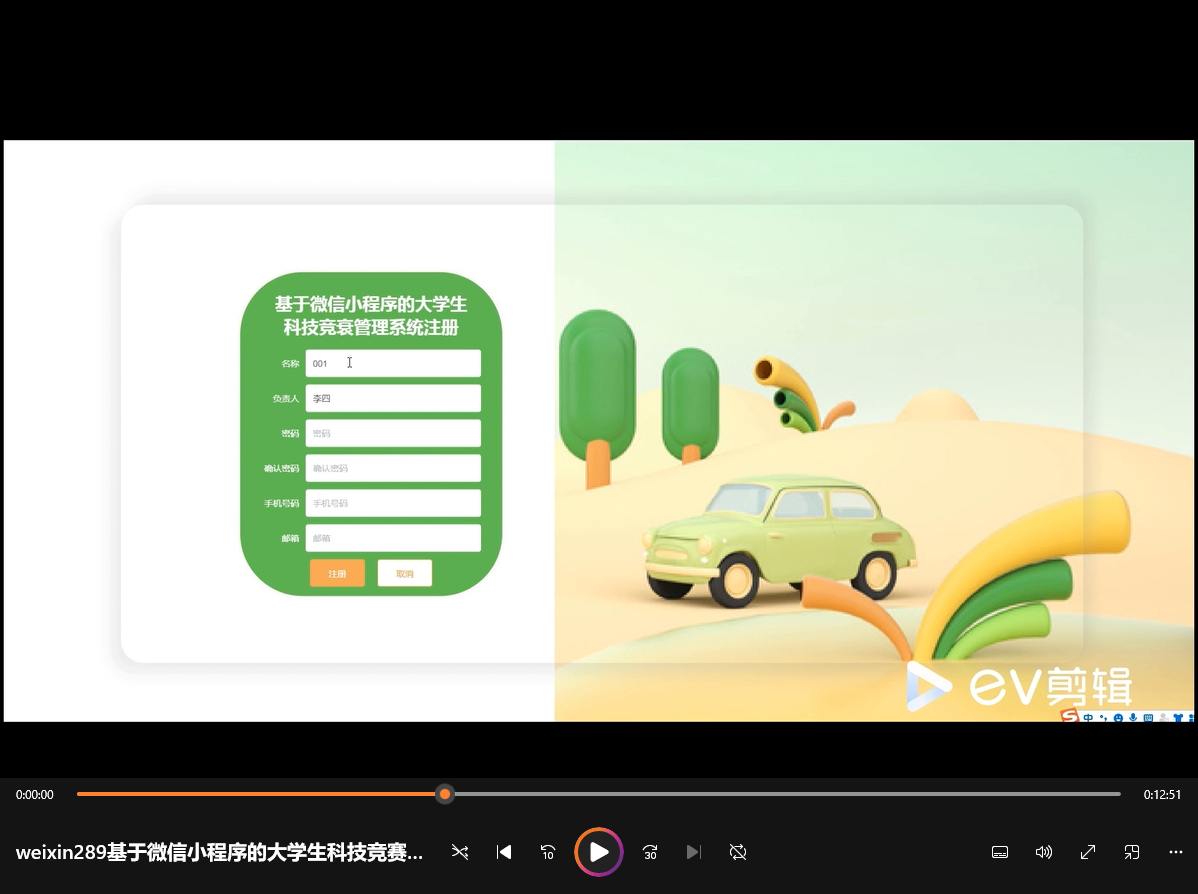Switch to mini player view

pyautogui.click(x=1132, y=852)
